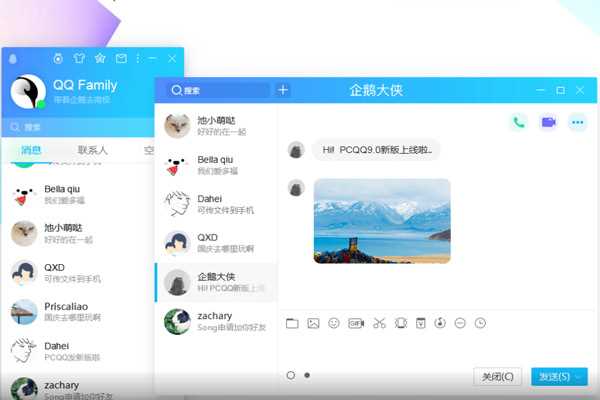
Task: Open the QZone camera icon in QQ Family header
Action: click(x=58, y=58)
